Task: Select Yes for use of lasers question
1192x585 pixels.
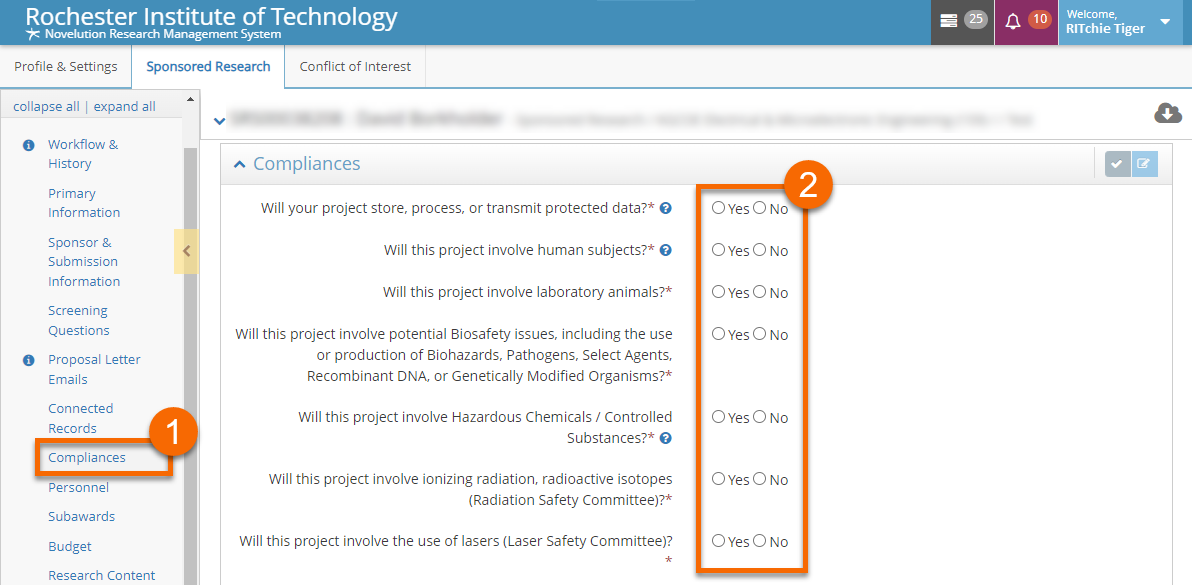Action: coord(719,541)
